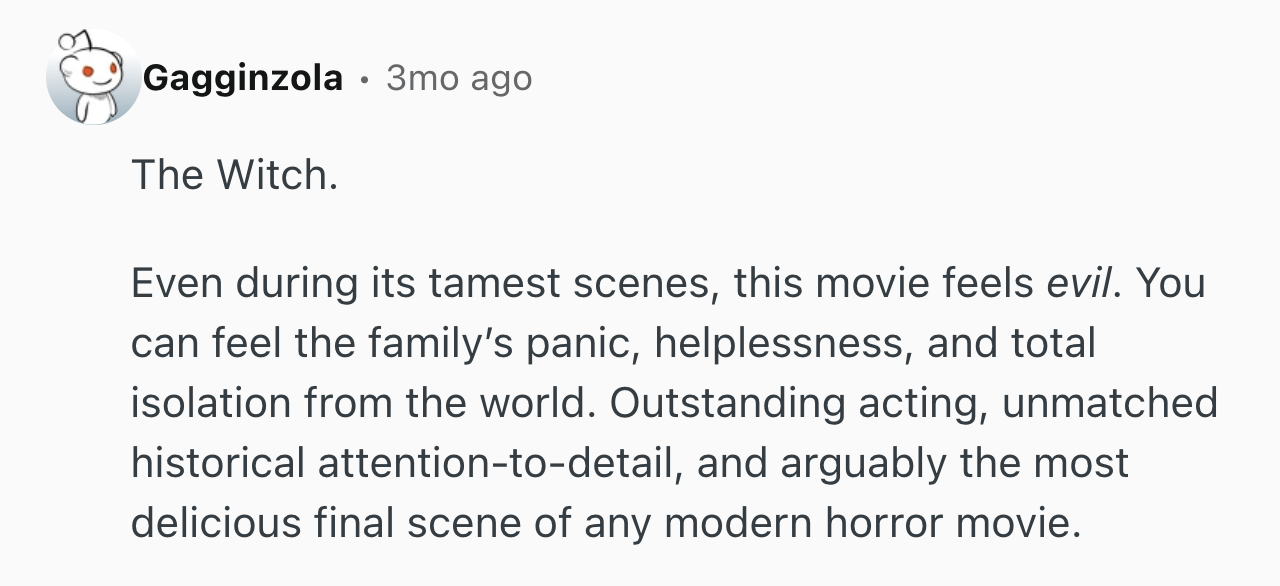Click the separator dot before the timestamp
The image size is (1280, 586).
click(x=365, y=78)
